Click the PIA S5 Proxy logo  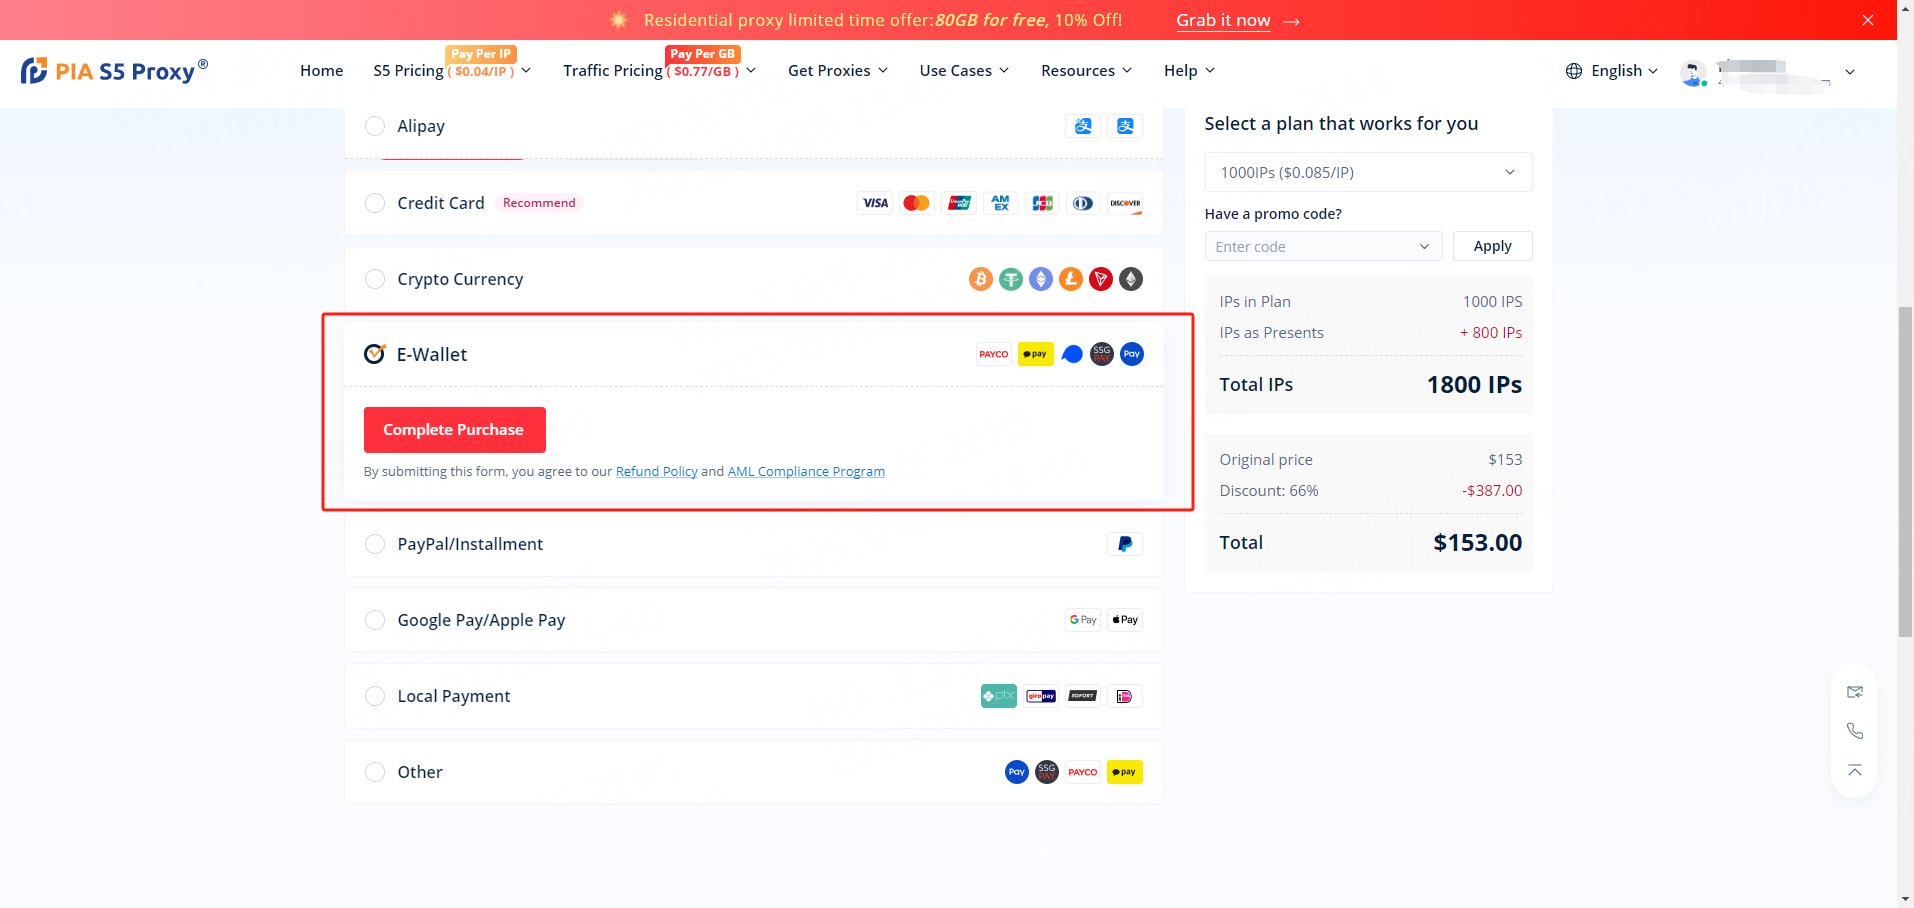[114, 71]
